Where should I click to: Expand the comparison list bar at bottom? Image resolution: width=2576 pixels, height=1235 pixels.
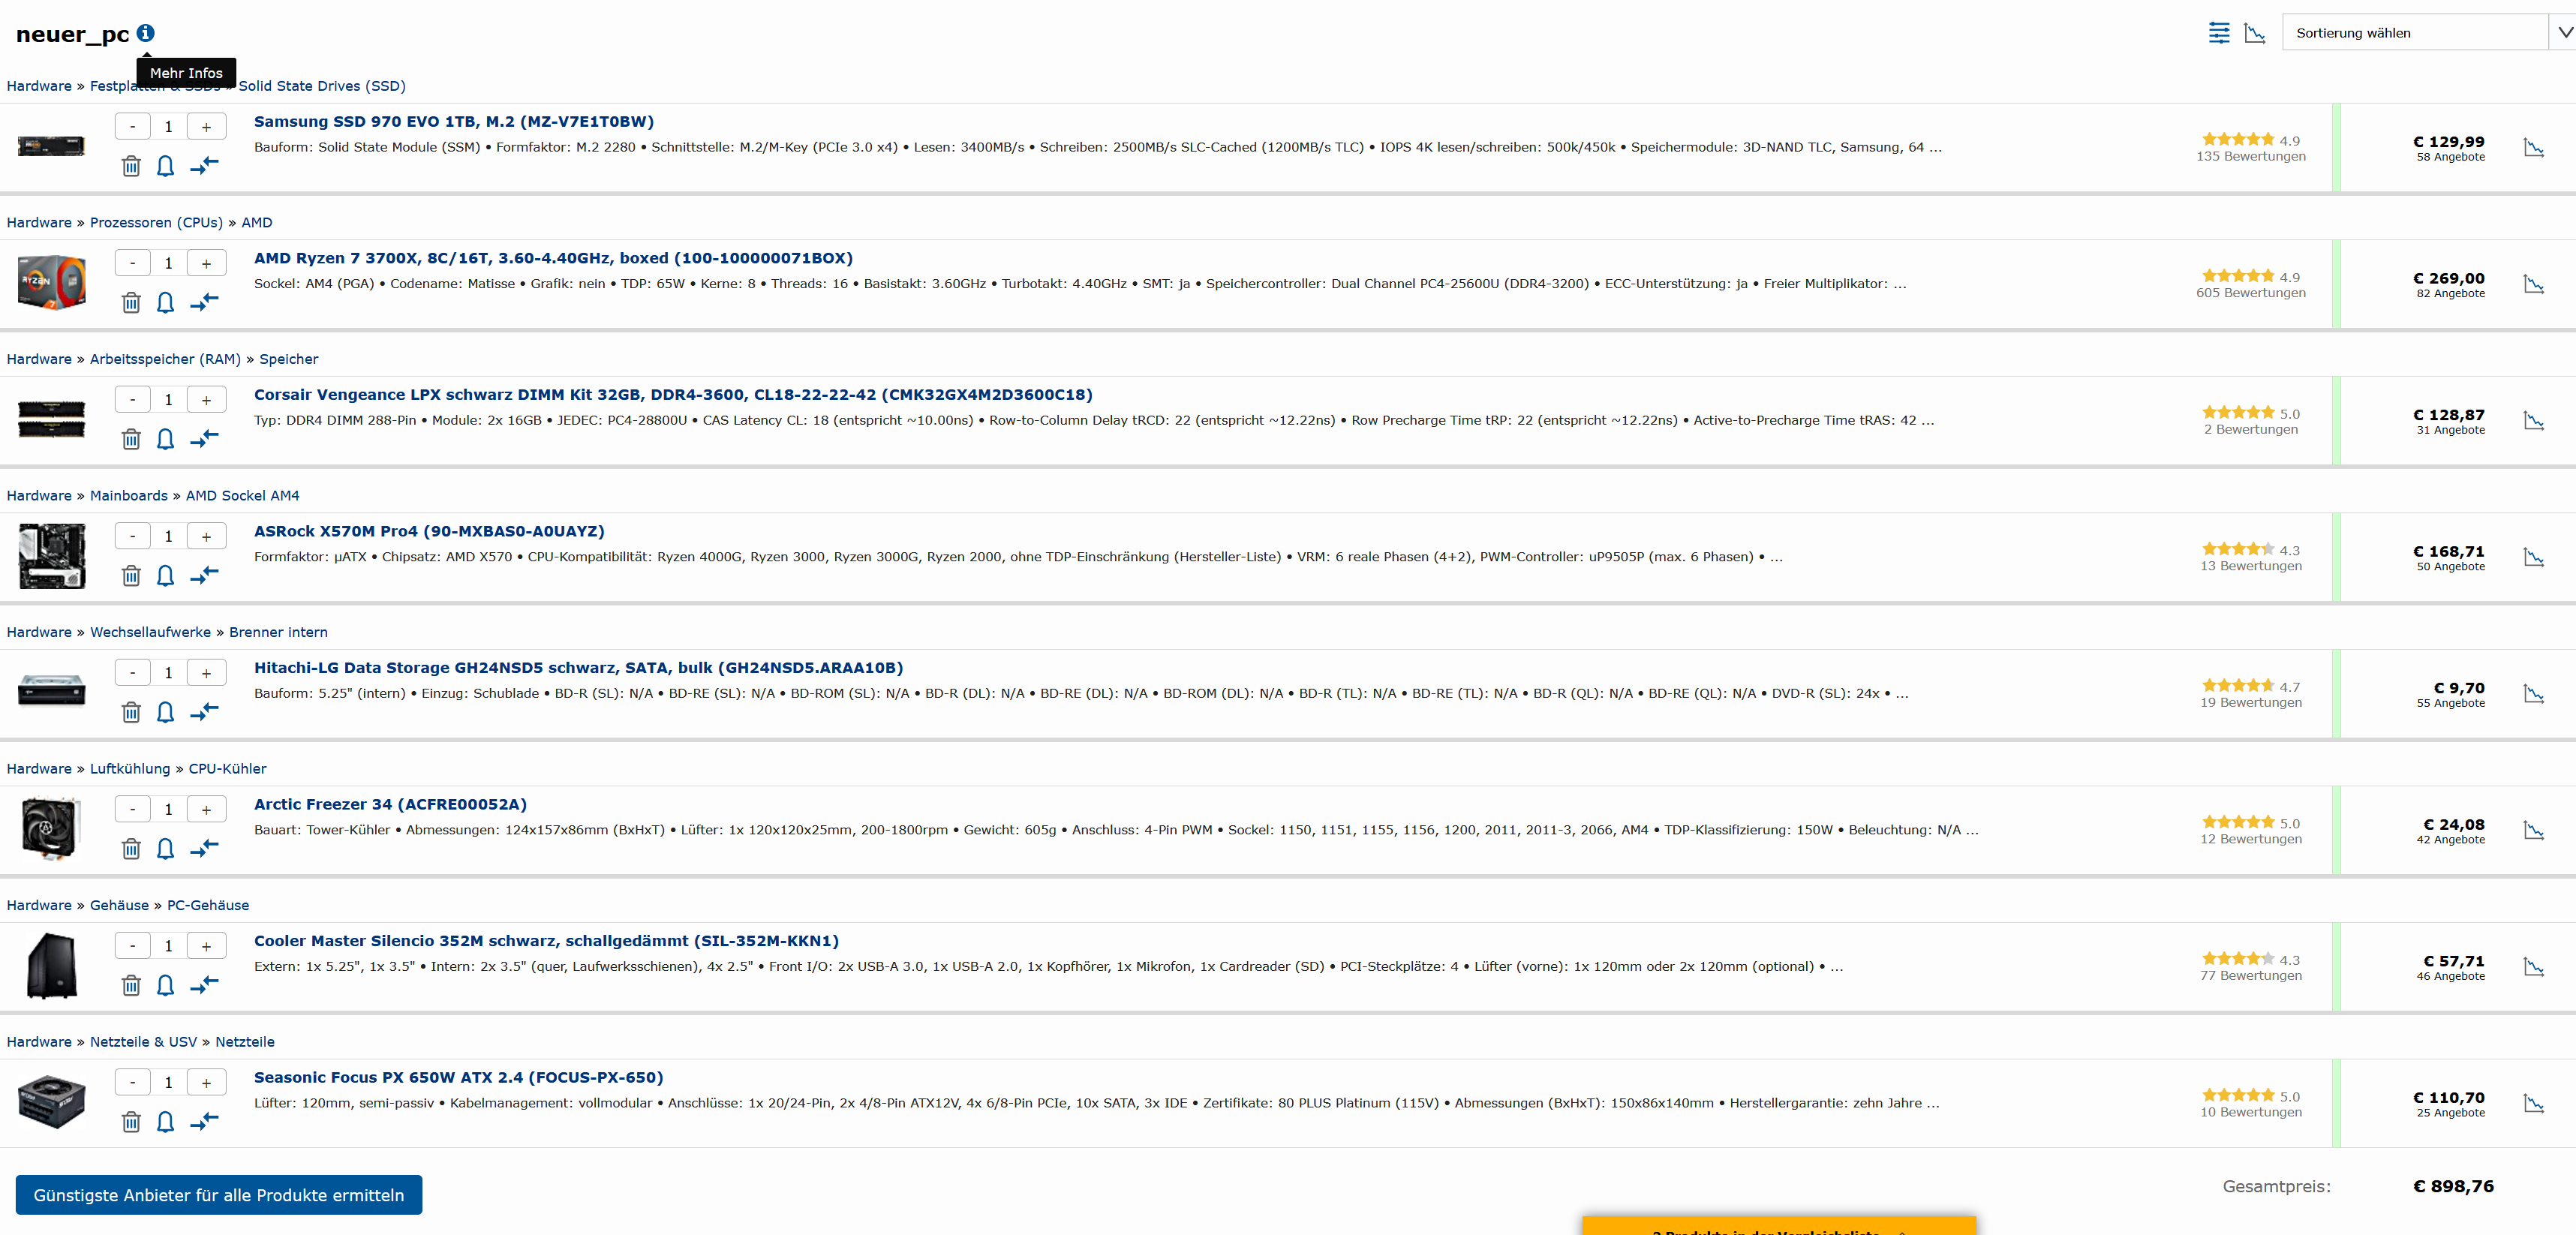(x=1779, y=1227)
